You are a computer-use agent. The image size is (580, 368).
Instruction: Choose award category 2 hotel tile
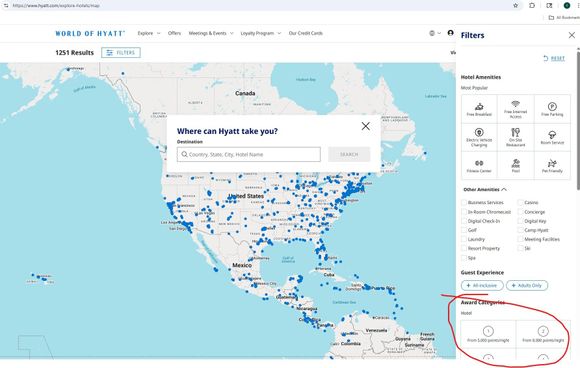(x=543, y=334)
